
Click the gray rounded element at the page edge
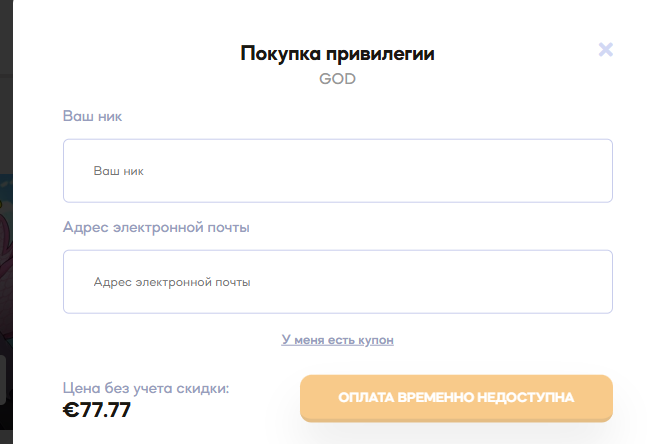[x=2, y=380]
